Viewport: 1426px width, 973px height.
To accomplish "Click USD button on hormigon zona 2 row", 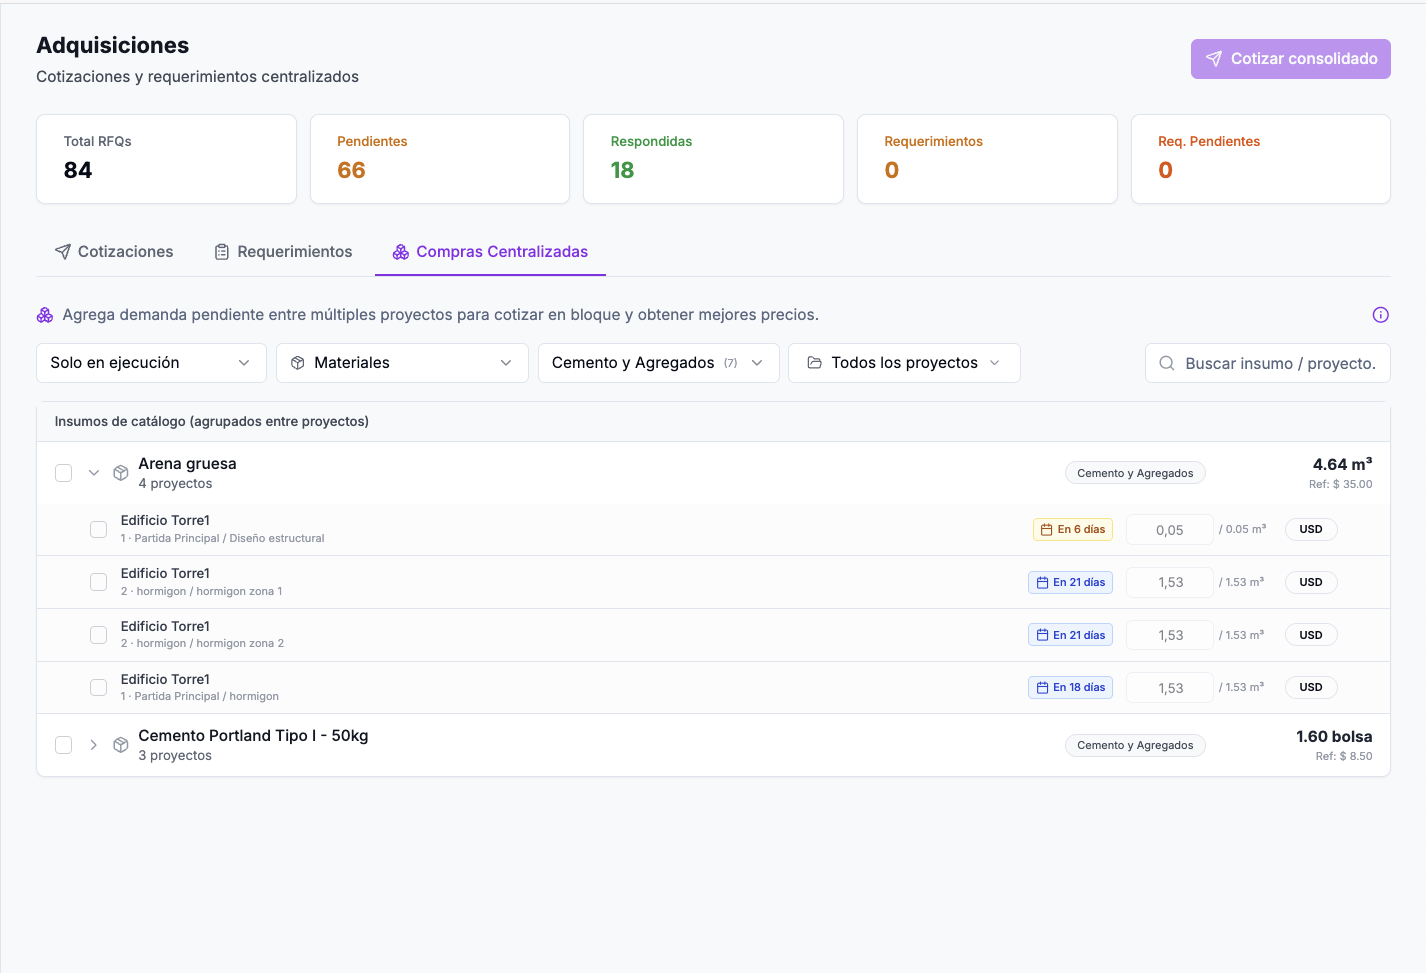I will coord(1311,635).
